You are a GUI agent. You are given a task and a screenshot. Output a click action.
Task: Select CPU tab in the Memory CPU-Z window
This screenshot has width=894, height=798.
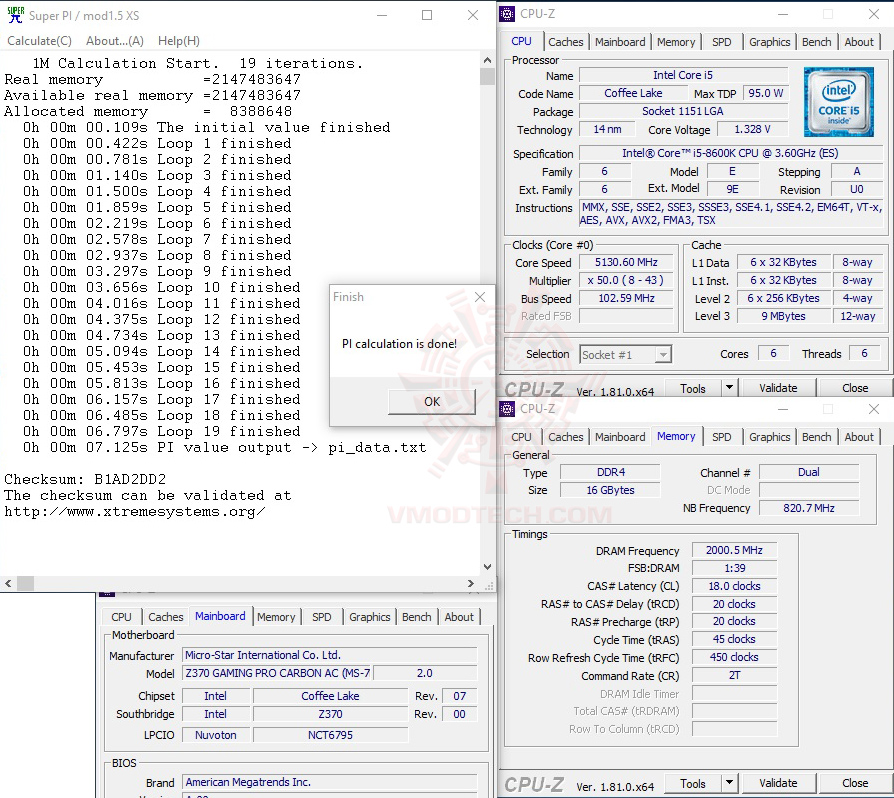(x=521, y=437)
